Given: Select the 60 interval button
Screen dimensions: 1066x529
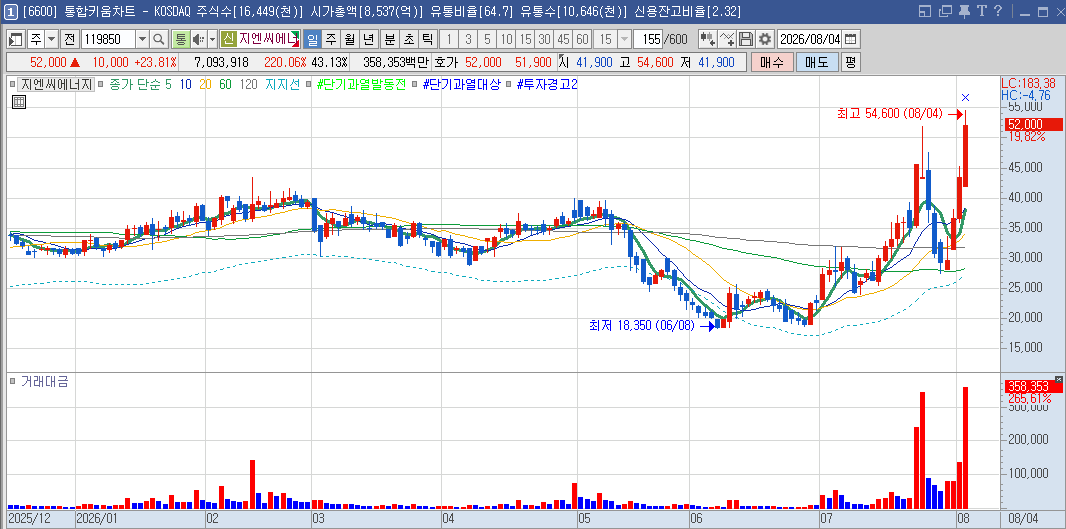Looking at the screenshot, I should pyautogui.click(x=582, y=39).
